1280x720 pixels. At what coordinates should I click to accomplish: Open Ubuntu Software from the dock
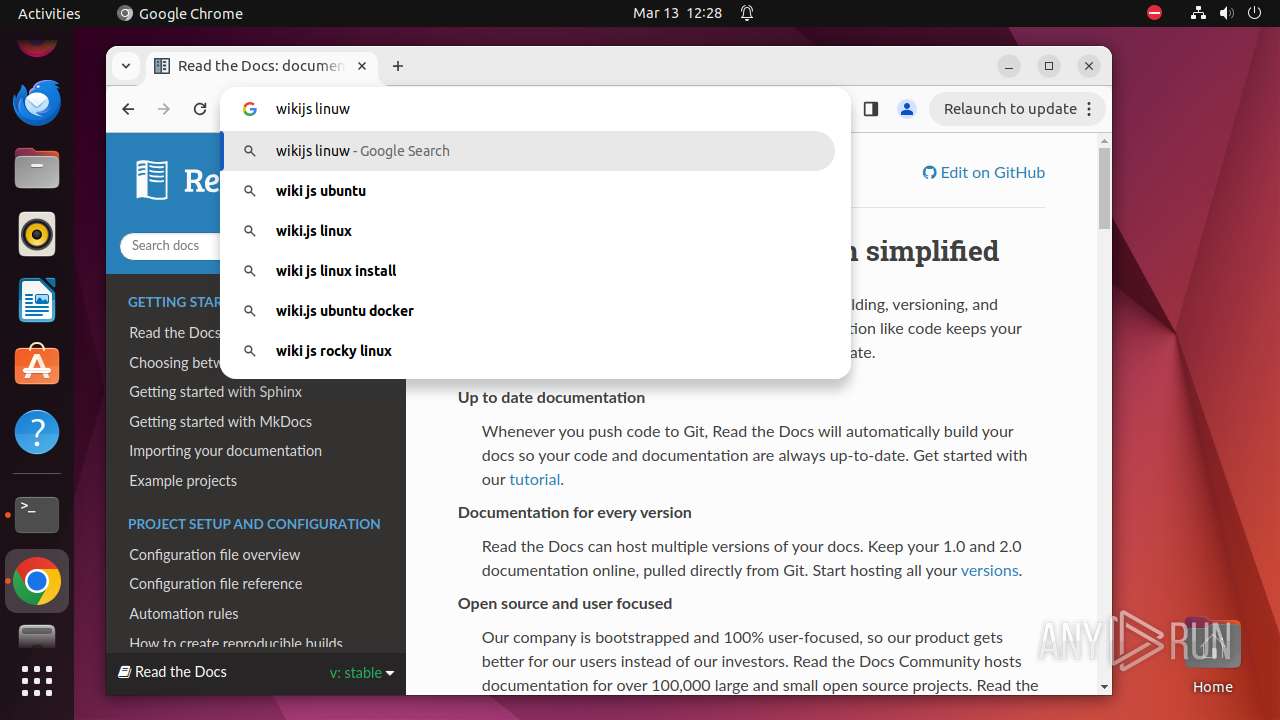pos(37,366)
